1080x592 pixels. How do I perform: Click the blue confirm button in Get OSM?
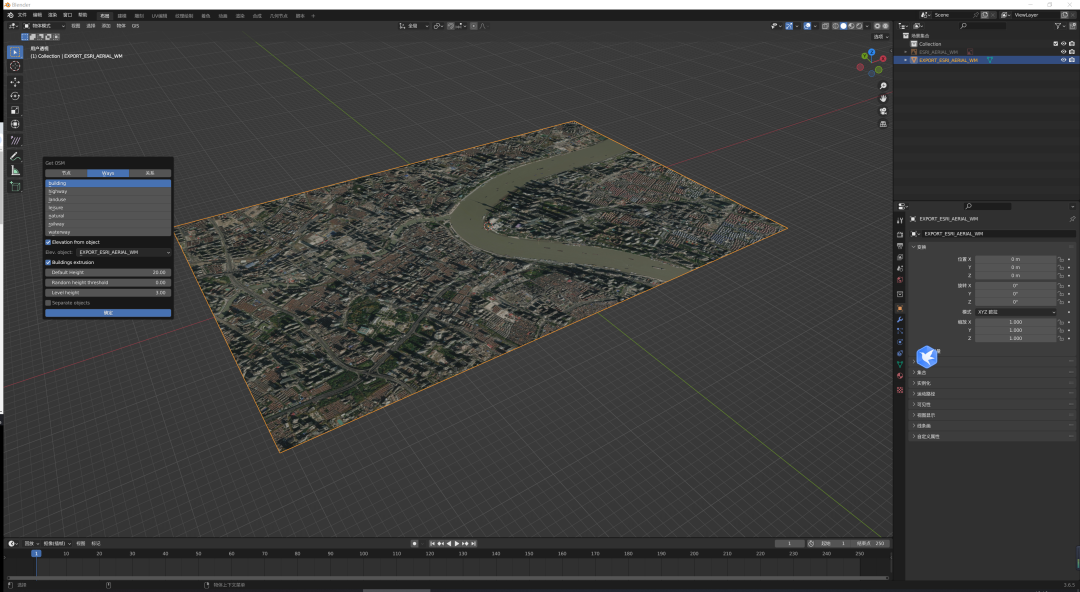108,313
